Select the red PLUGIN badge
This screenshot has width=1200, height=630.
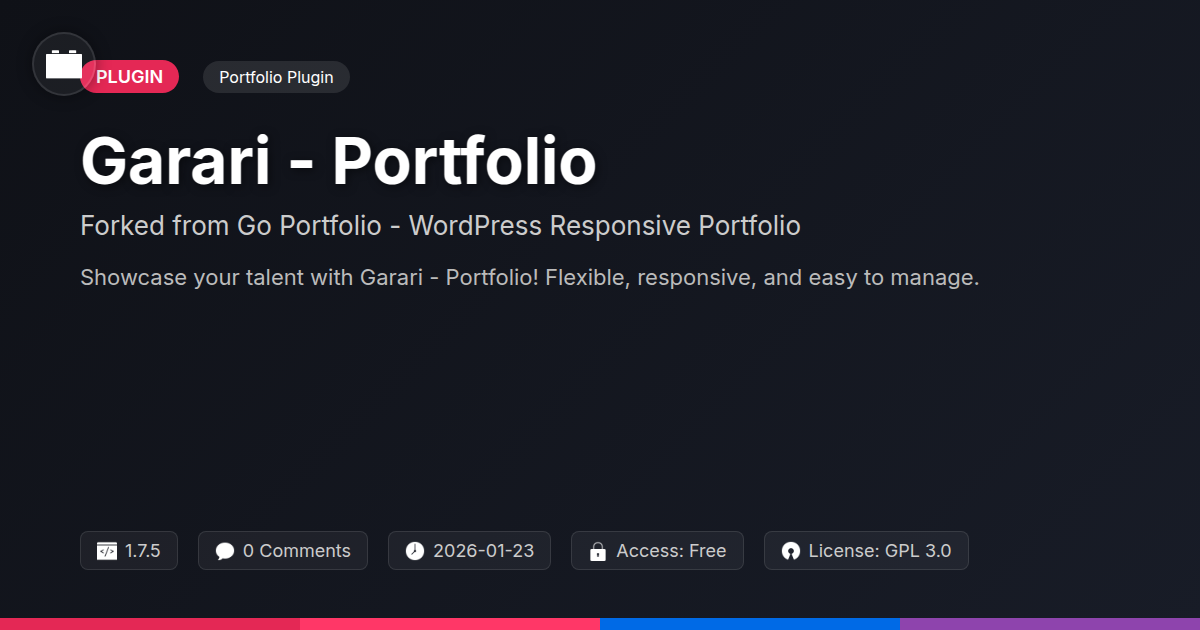pyautogui.click(x=130, y=77)
